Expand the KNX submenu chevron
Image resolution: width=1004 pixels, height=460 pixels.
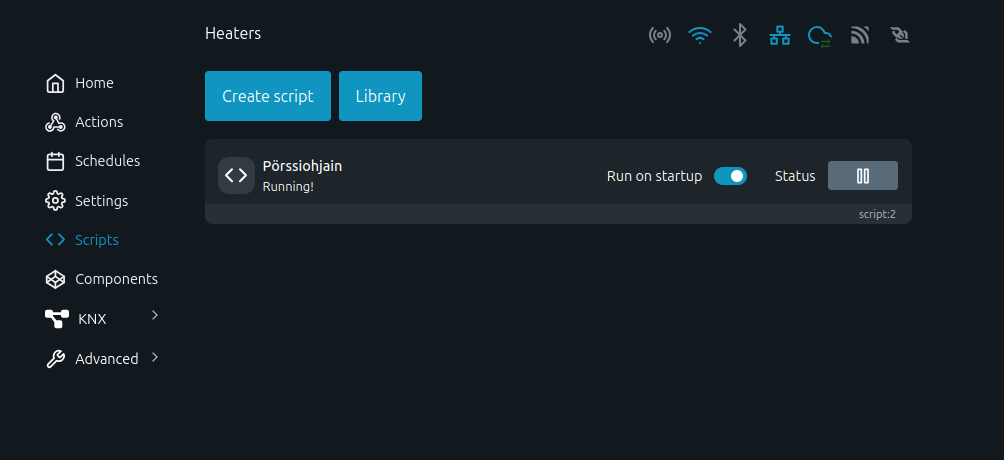click(154, 315)
